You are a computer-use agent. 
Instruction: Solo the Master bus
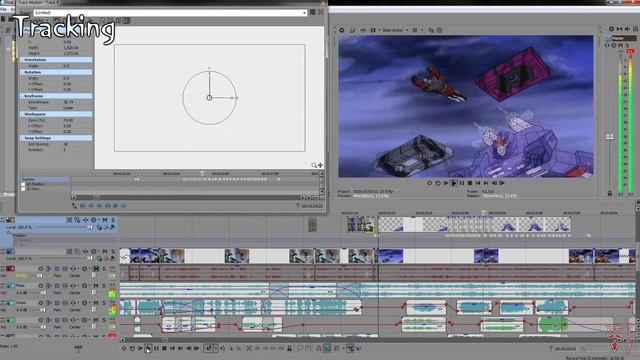627,45
